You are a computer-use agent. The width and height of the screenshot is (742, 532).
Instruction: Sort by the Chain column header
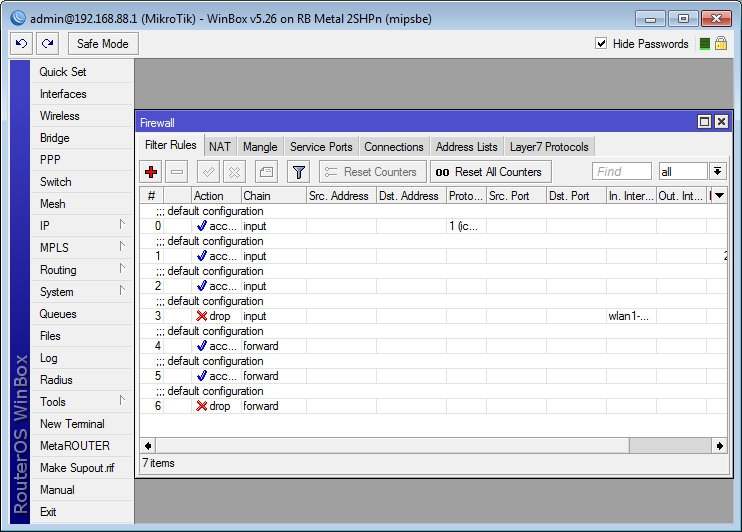point(274,195)
